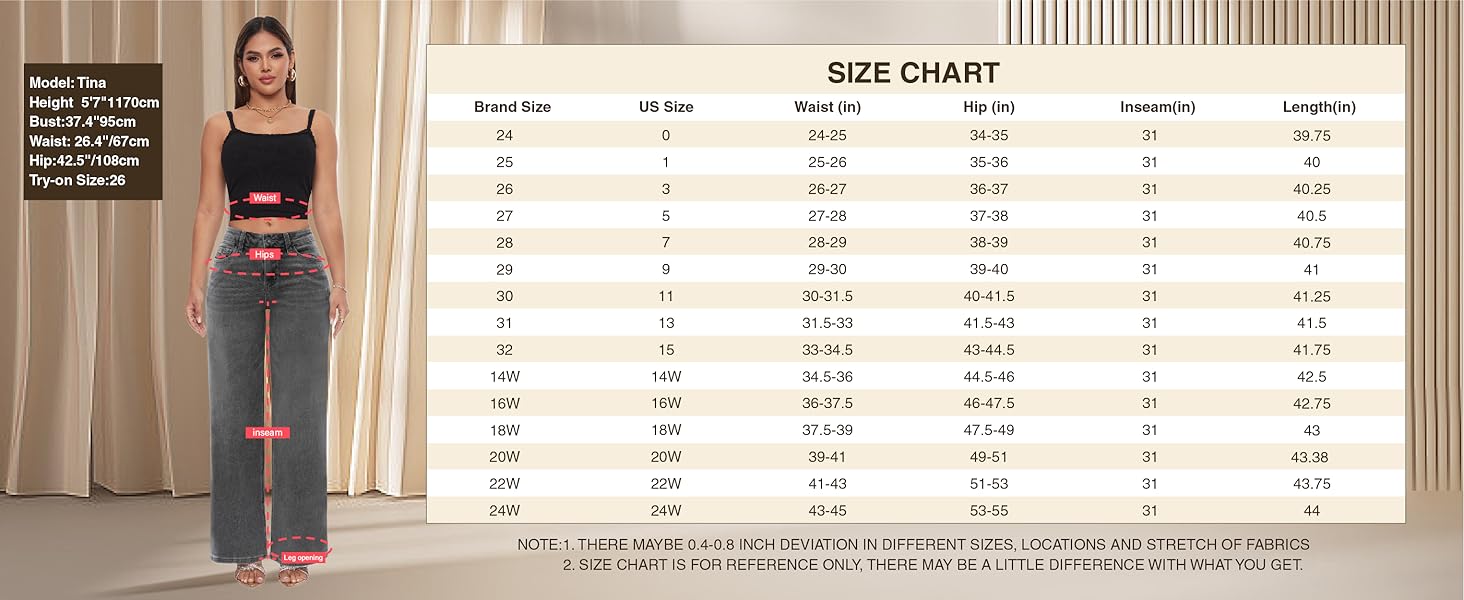1464x600 pixels.
Task: Click the Model: Tina info box
Action: coord(93,131)
